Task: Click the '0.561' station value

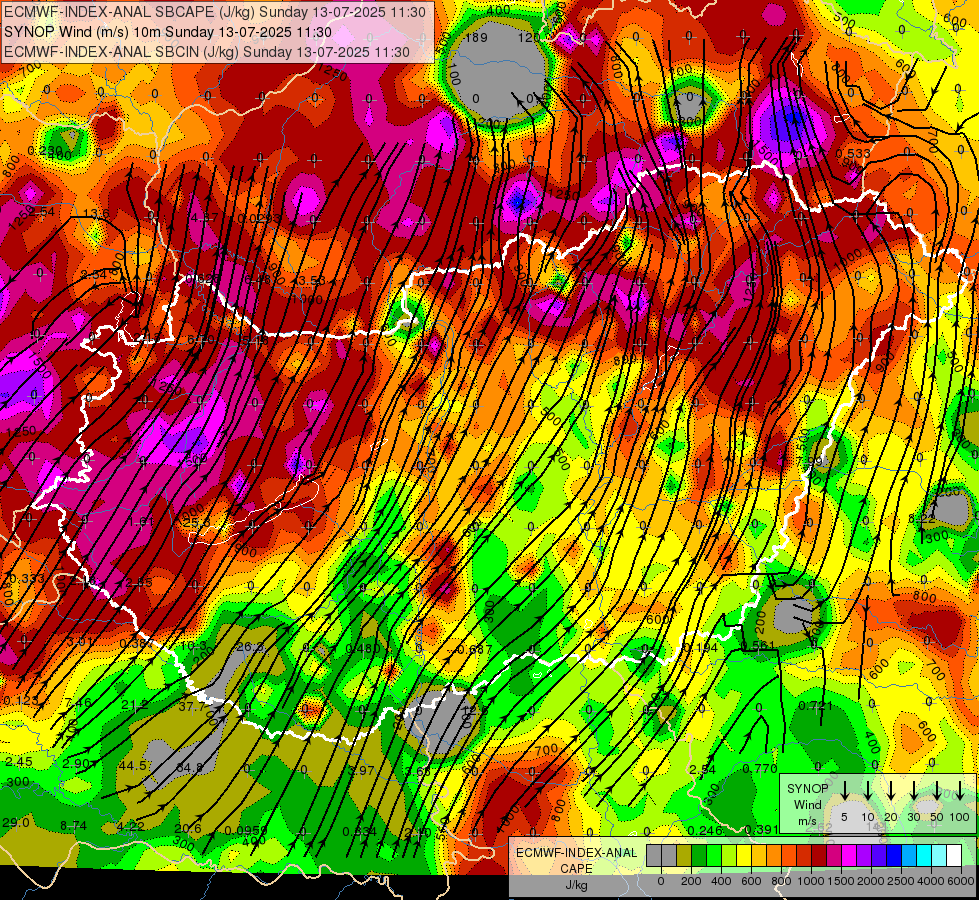Action: [x=758, y=645]
